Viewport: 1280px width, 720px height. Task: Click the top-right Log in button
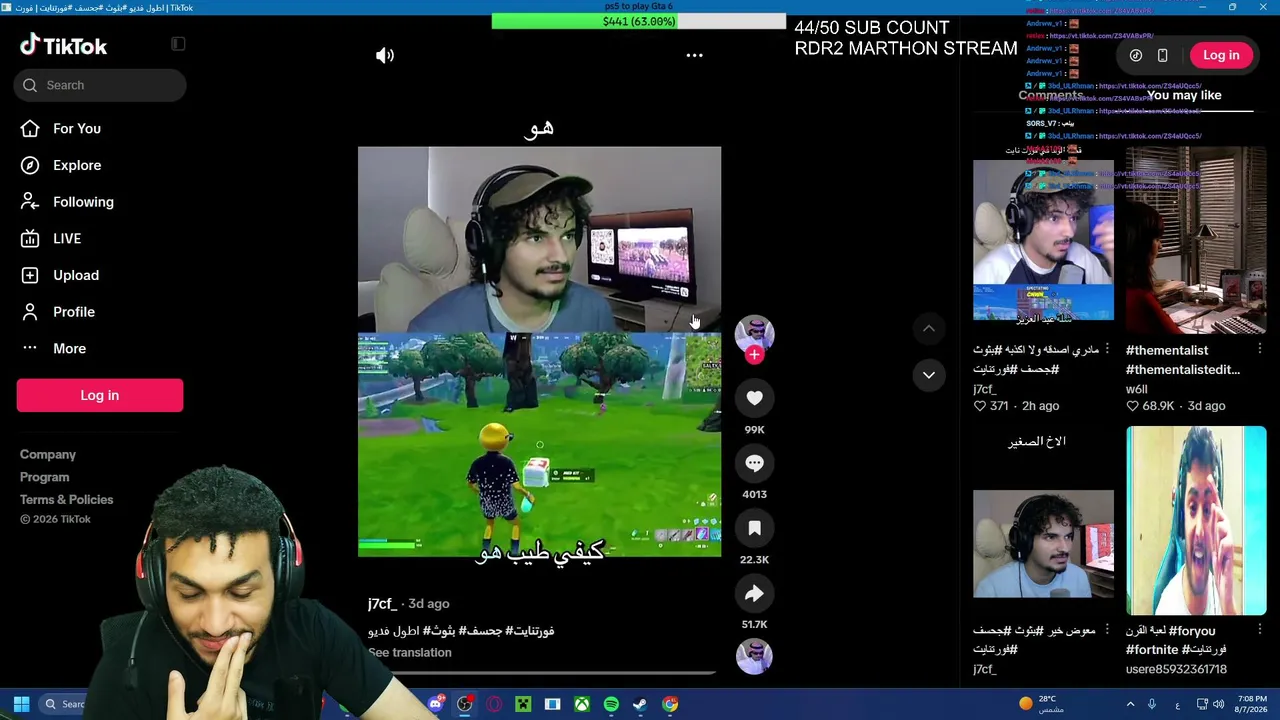(x=1221, y=56)
